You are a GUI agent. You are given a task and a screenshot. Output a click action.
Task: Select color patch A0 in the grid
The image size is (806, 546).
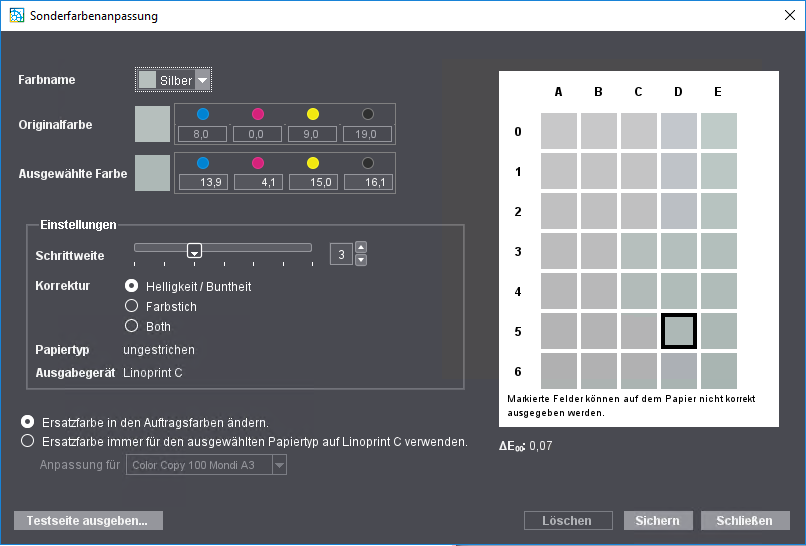click(559, 131)
